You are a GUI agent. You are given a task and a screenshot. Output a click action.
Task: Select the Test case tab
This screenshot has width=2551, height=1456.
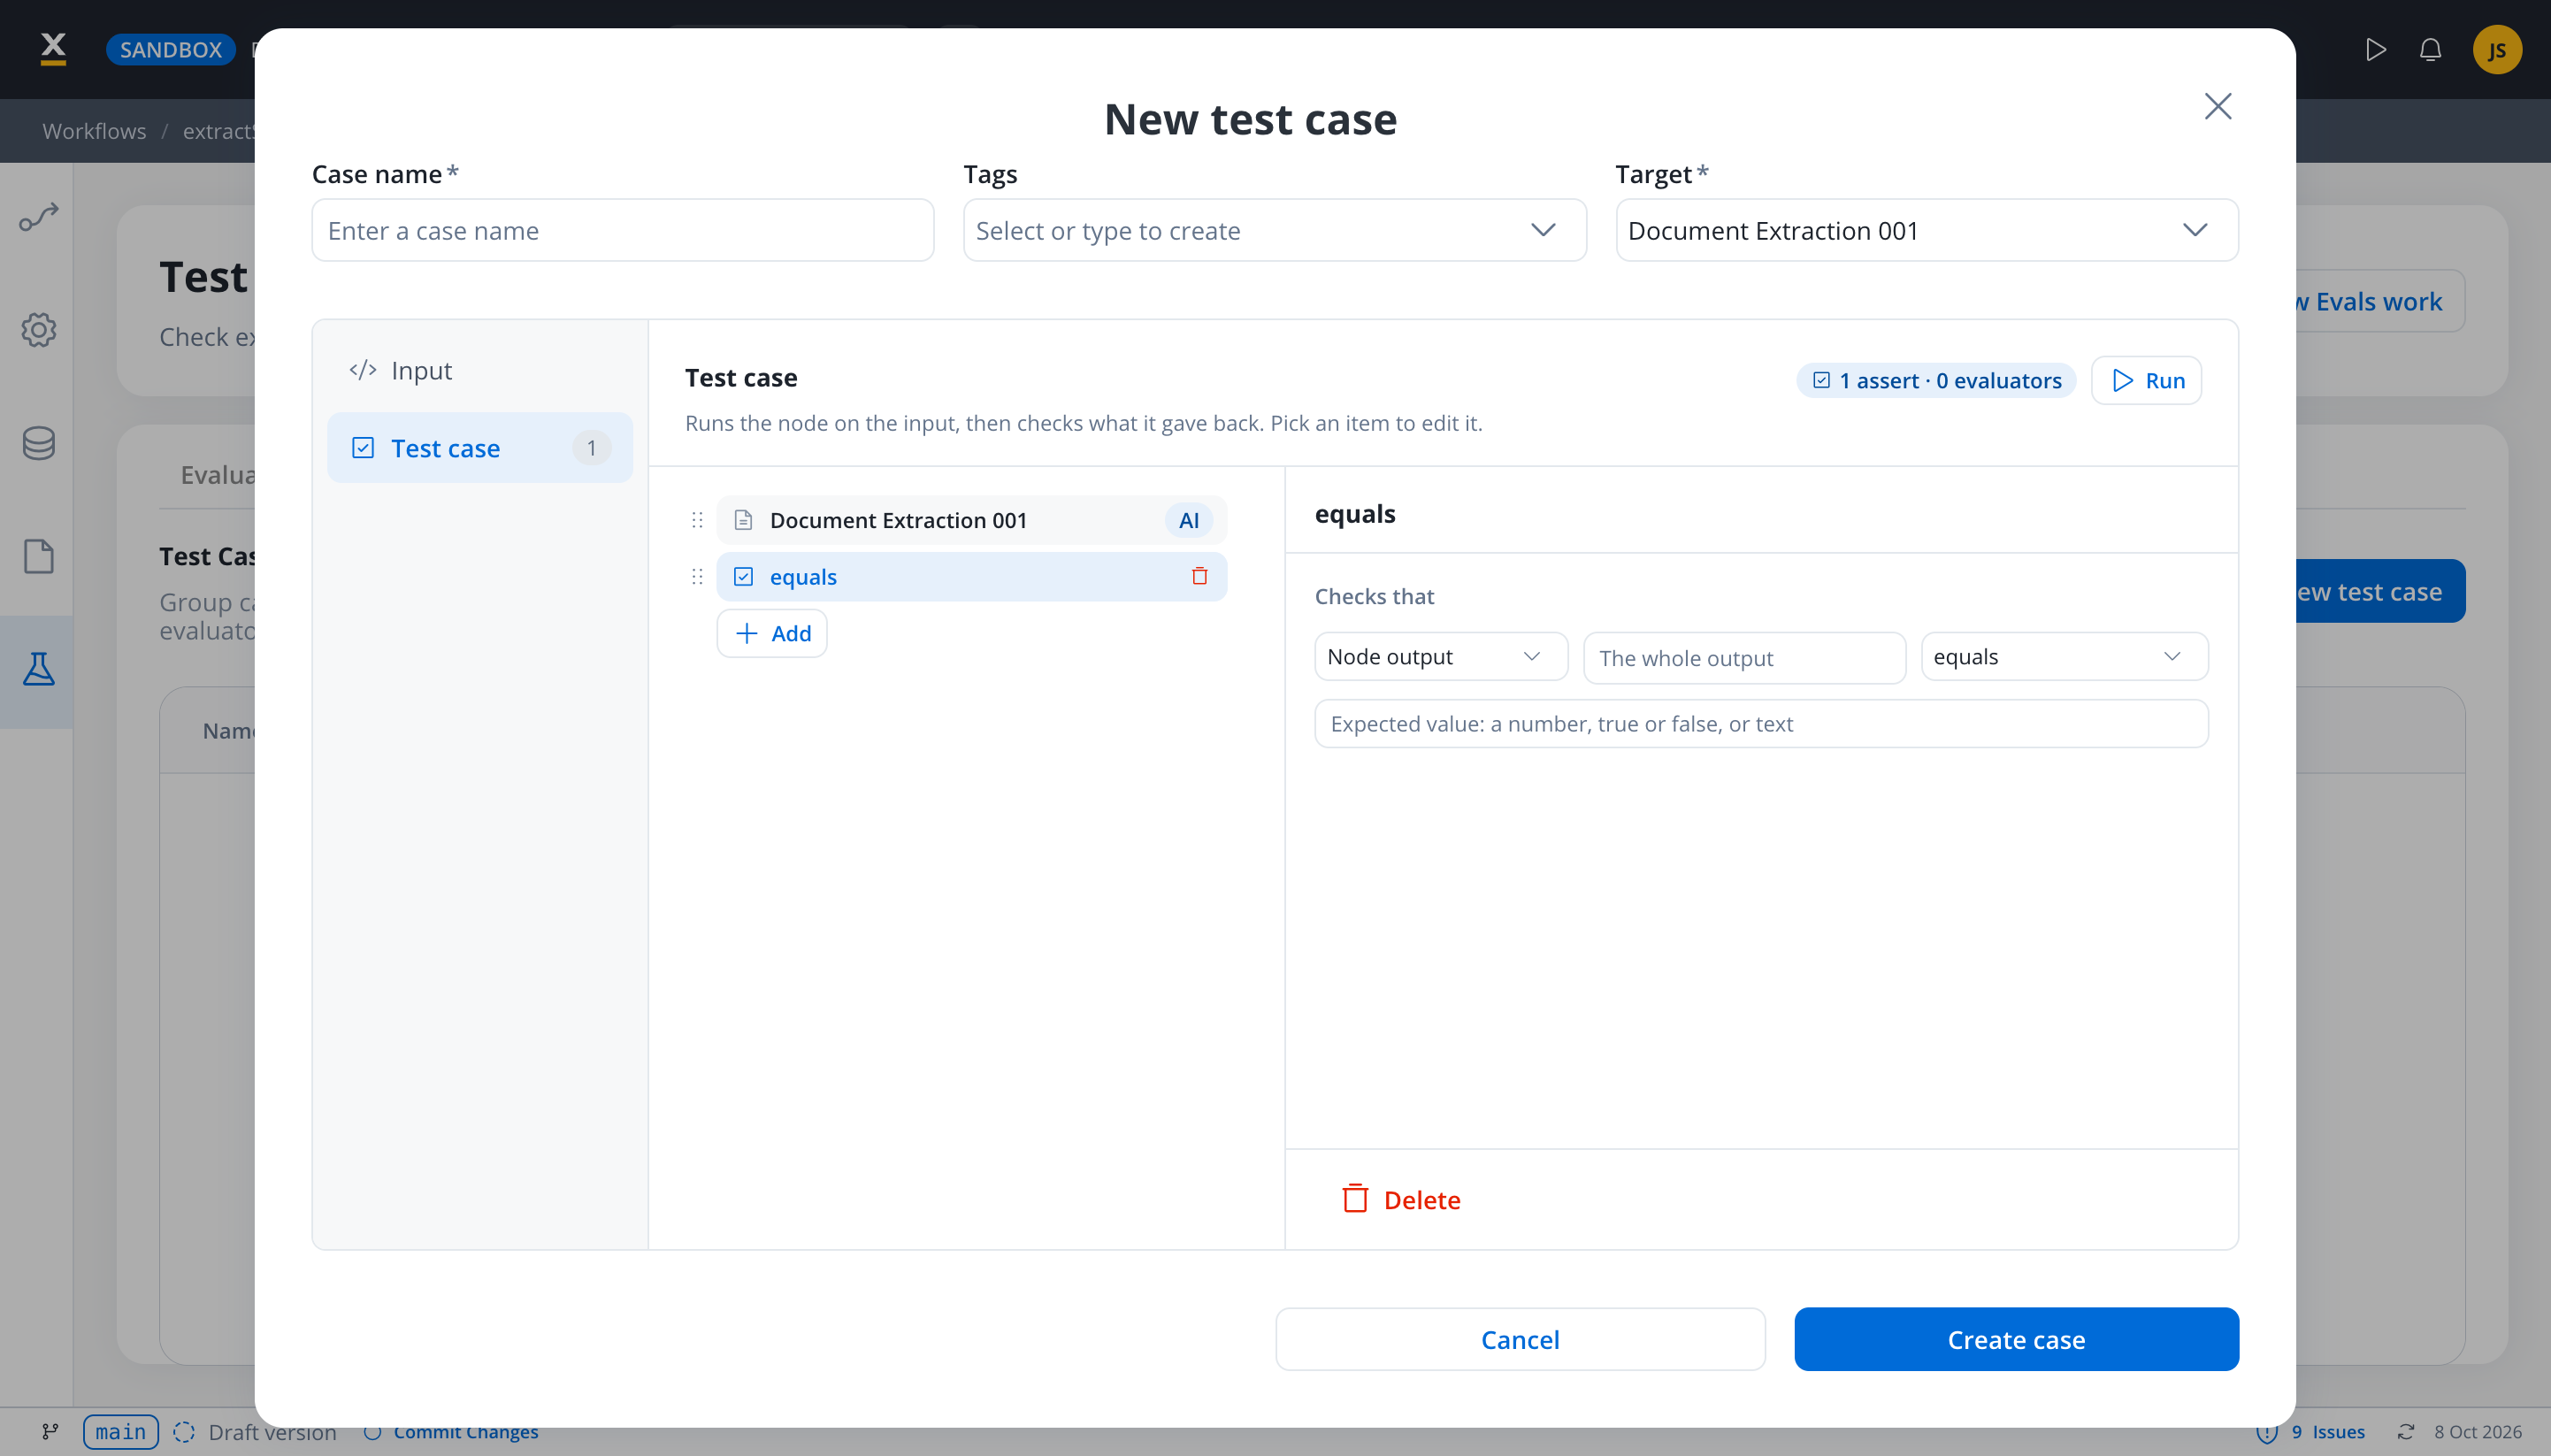480,448
